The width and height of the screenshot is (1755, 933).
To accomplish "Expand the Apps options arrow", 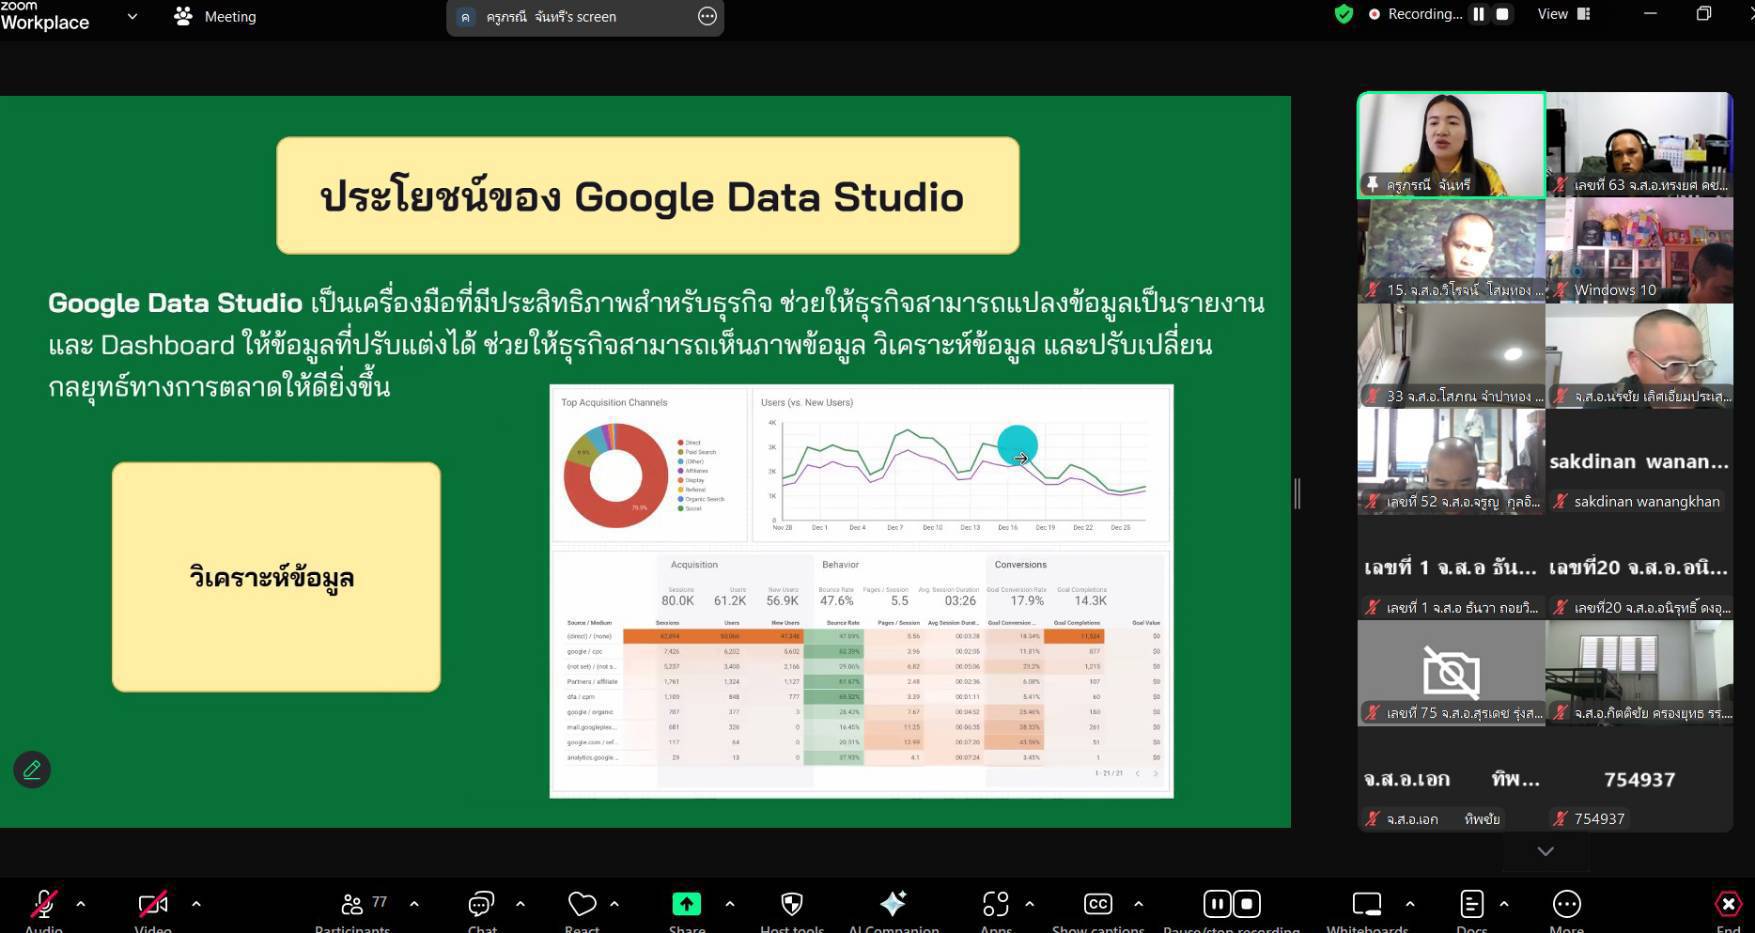I will coord(1029,904).
